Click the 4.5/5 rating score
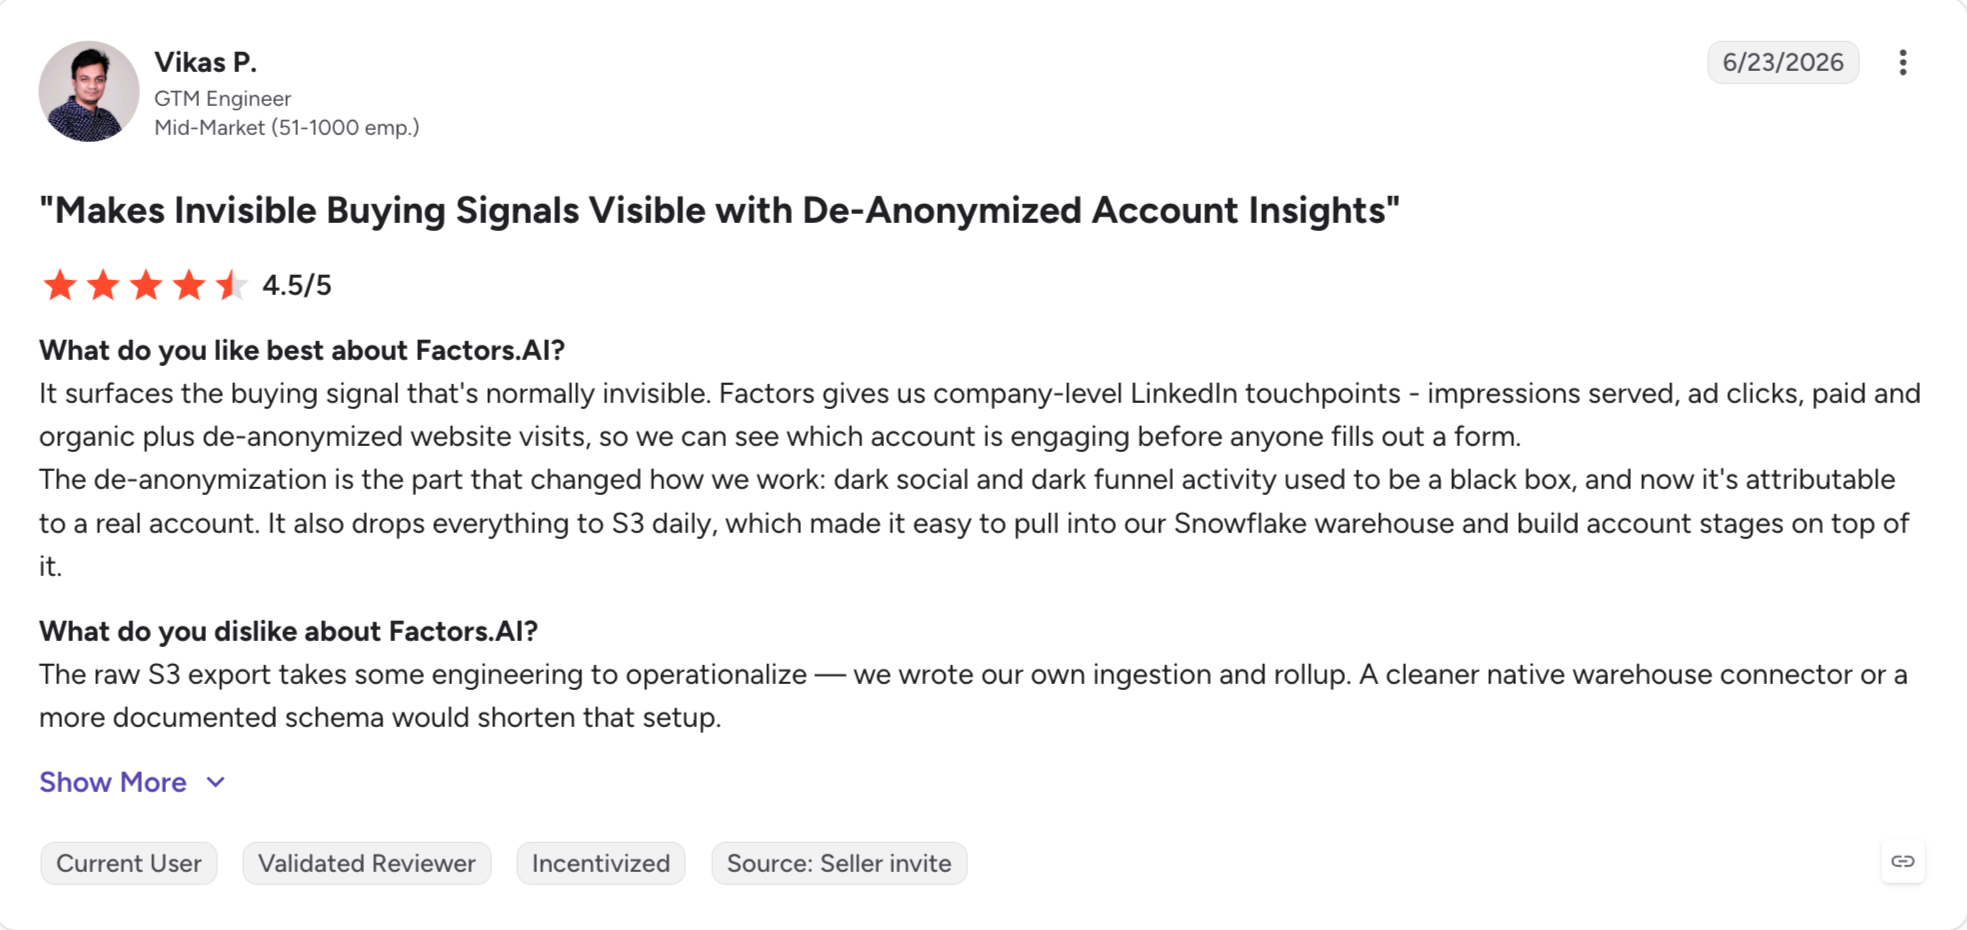Image resolution: width=1967 pixels, height=930 pixels. pos(297,285)
